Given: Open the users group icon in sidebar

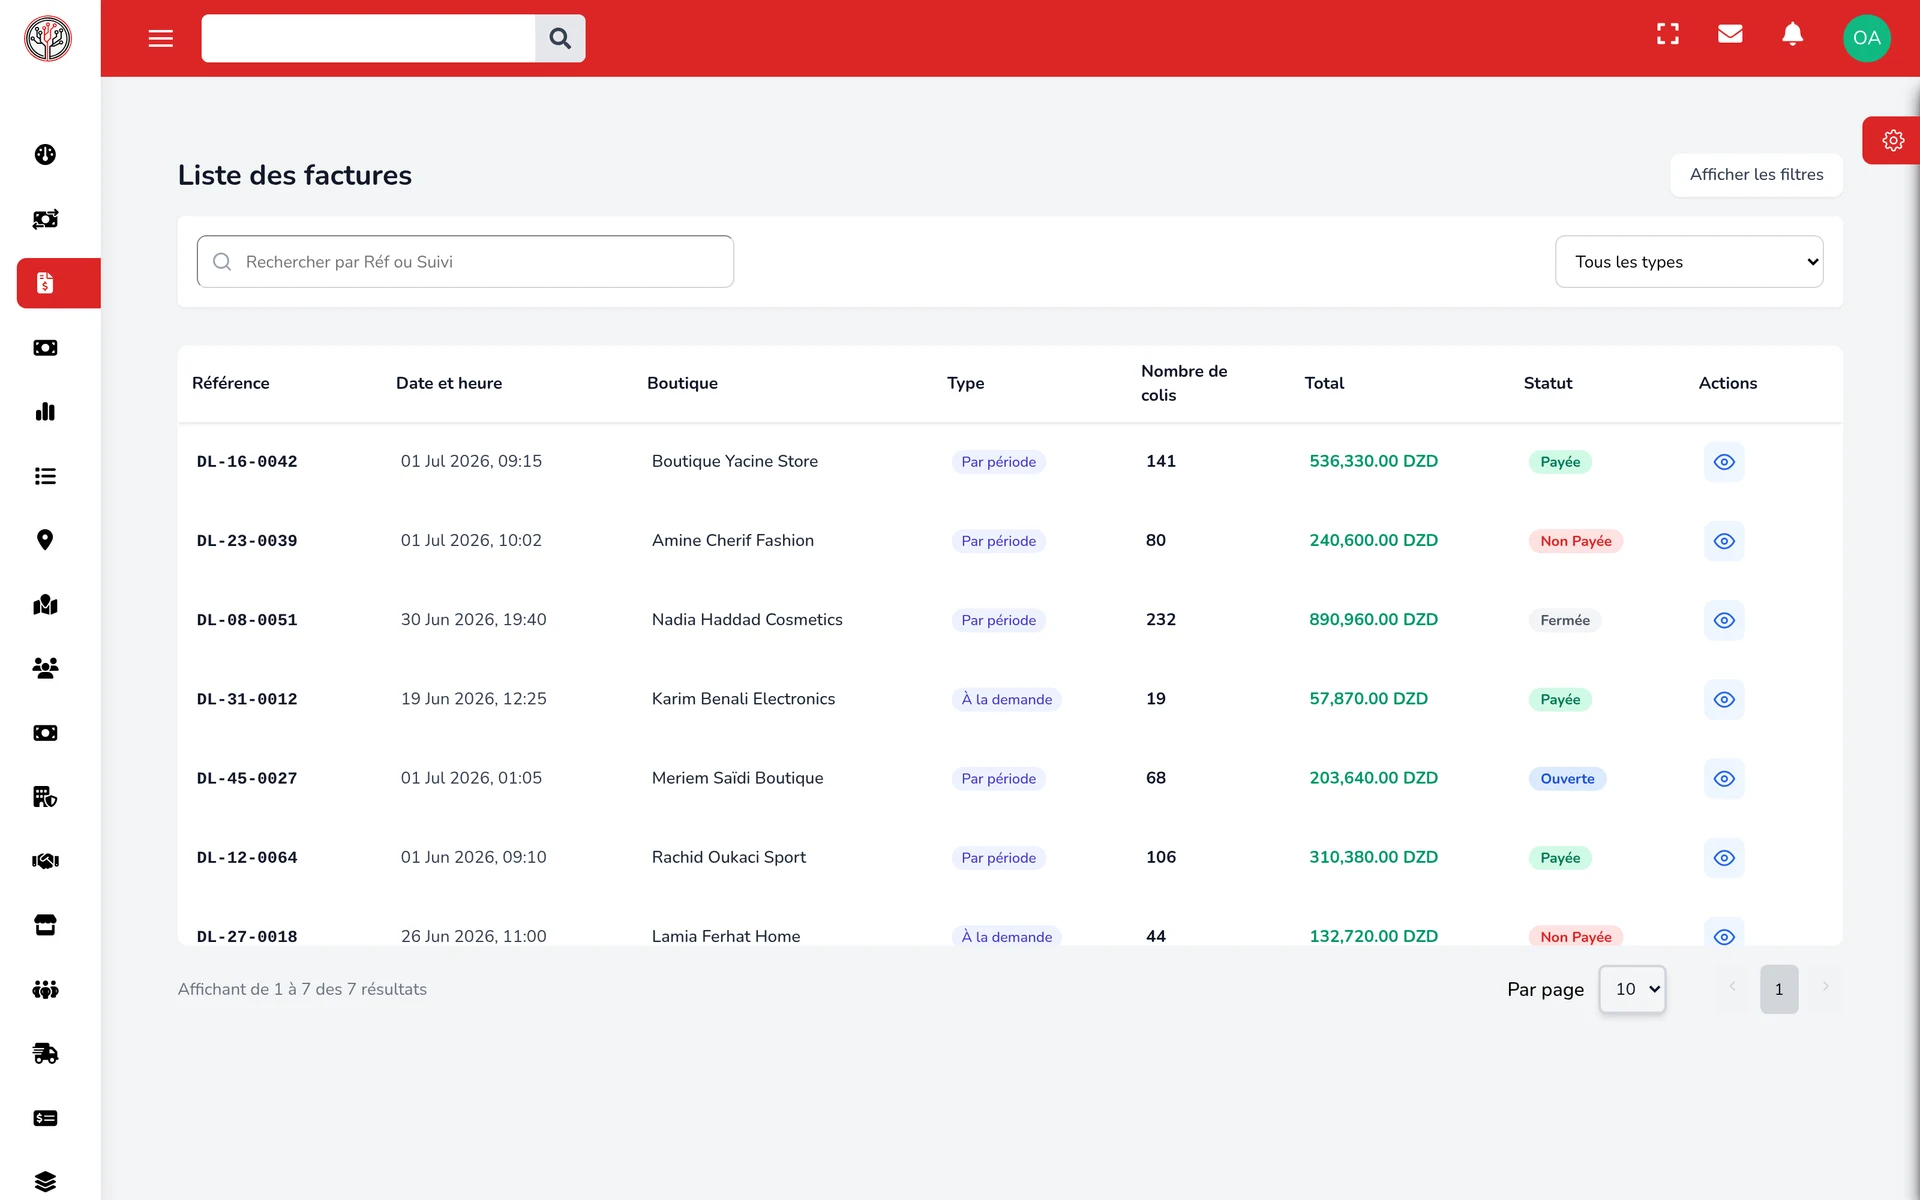Looking at the screenshot, I should 45,668.
